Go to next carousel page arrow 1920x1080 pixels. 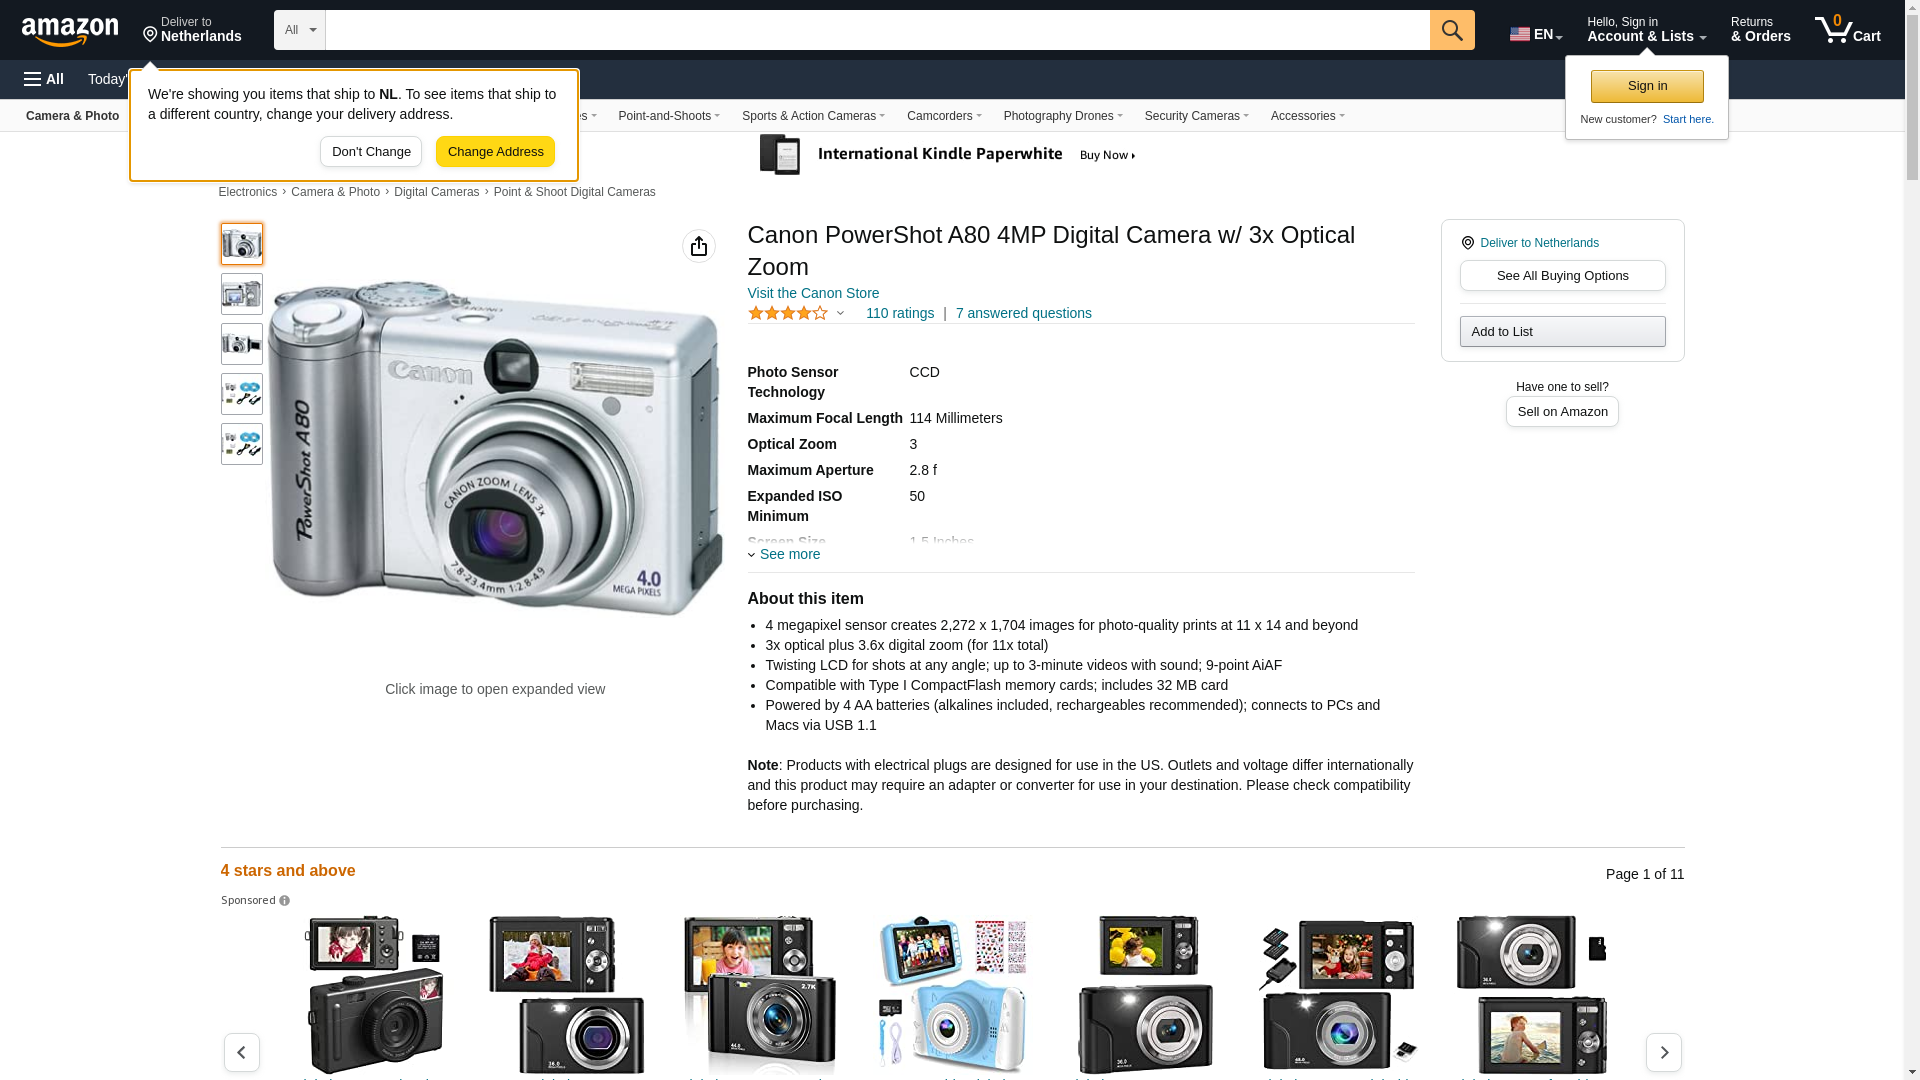(1663, 1052)
